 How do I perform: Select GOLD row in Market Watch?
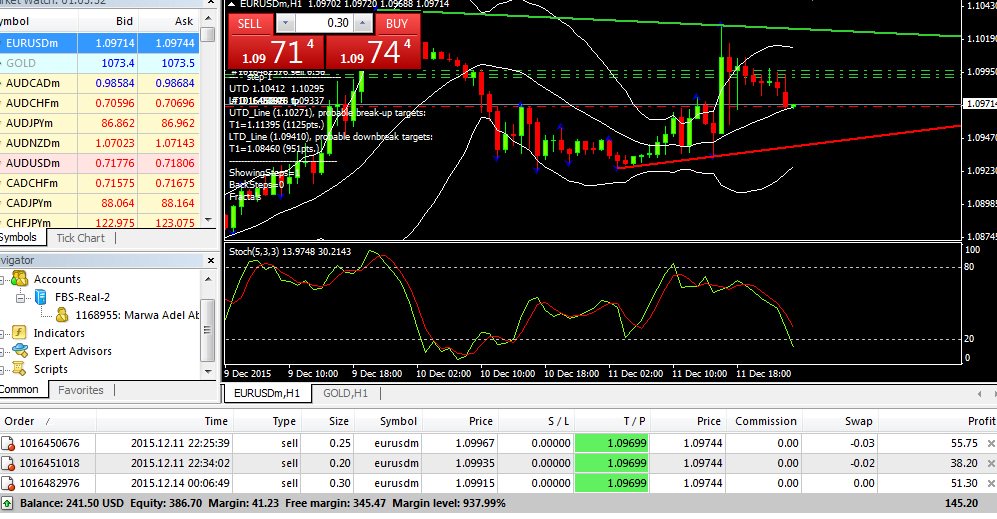pos(99,63)
